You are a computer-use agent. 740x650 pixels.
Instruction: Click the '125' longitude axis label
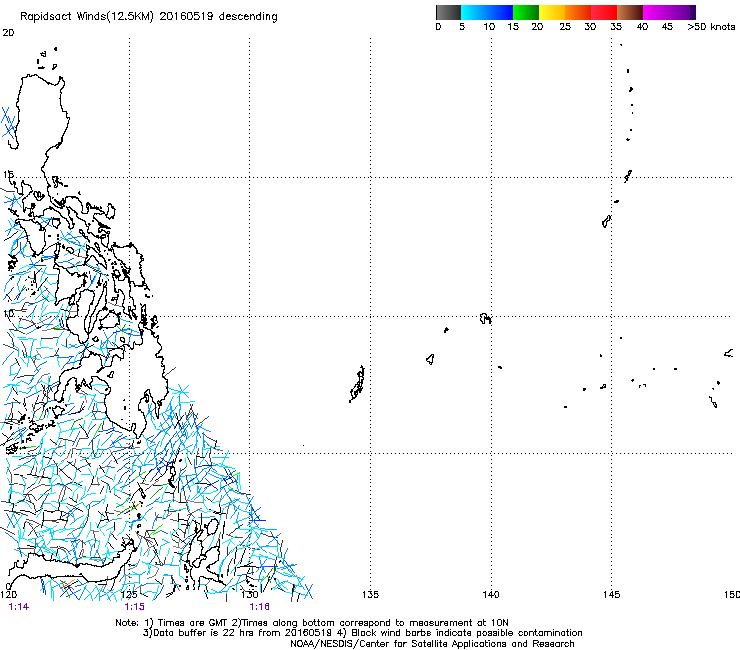[129, 594]
